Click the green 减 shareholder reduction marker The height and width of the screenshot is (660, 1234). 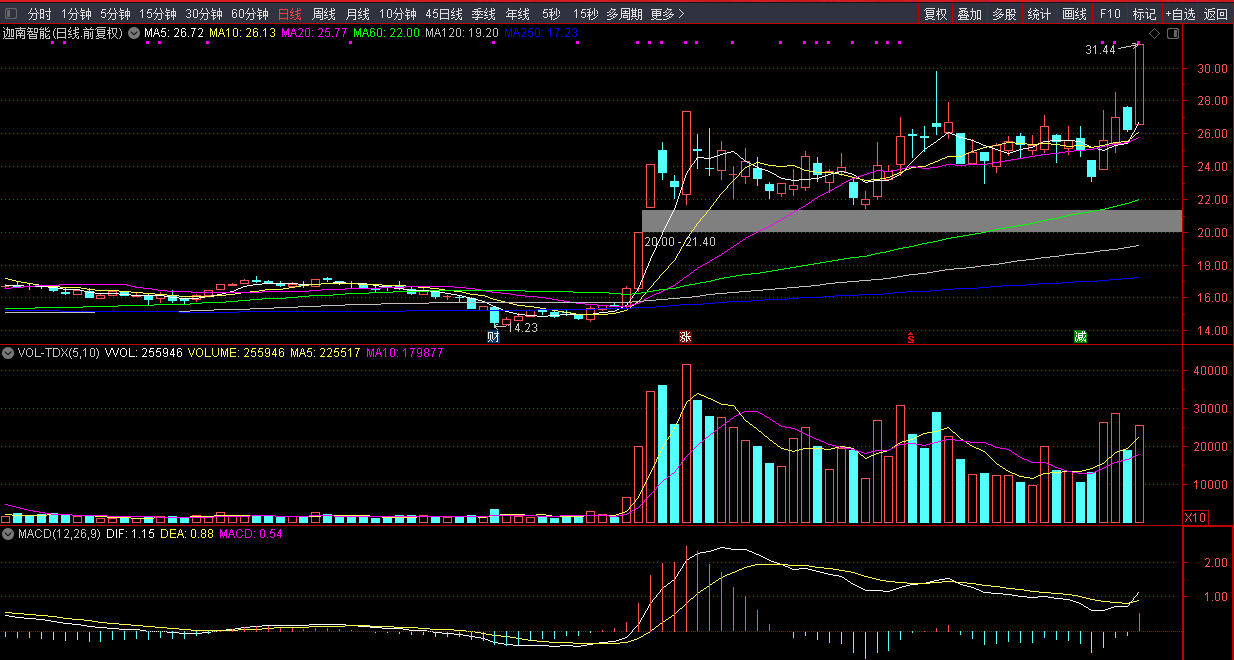tap(1080, 337)
